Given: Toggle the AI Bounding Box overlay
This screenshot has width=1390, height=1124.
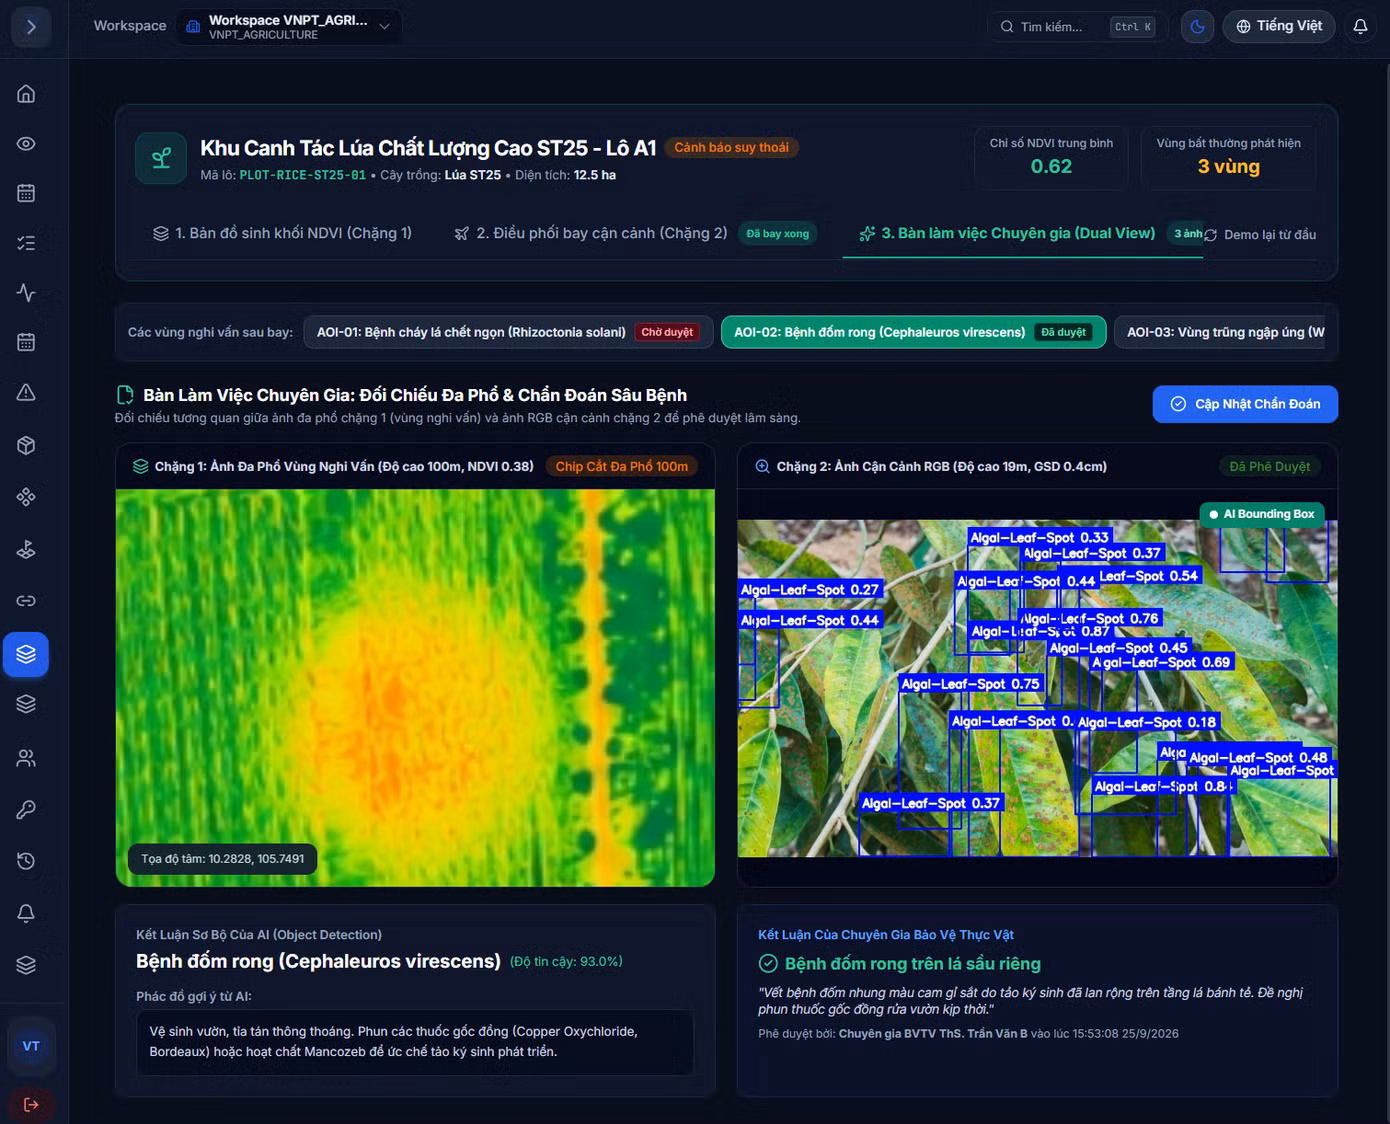Looking at the screenshot, I should click(1262, 514).
